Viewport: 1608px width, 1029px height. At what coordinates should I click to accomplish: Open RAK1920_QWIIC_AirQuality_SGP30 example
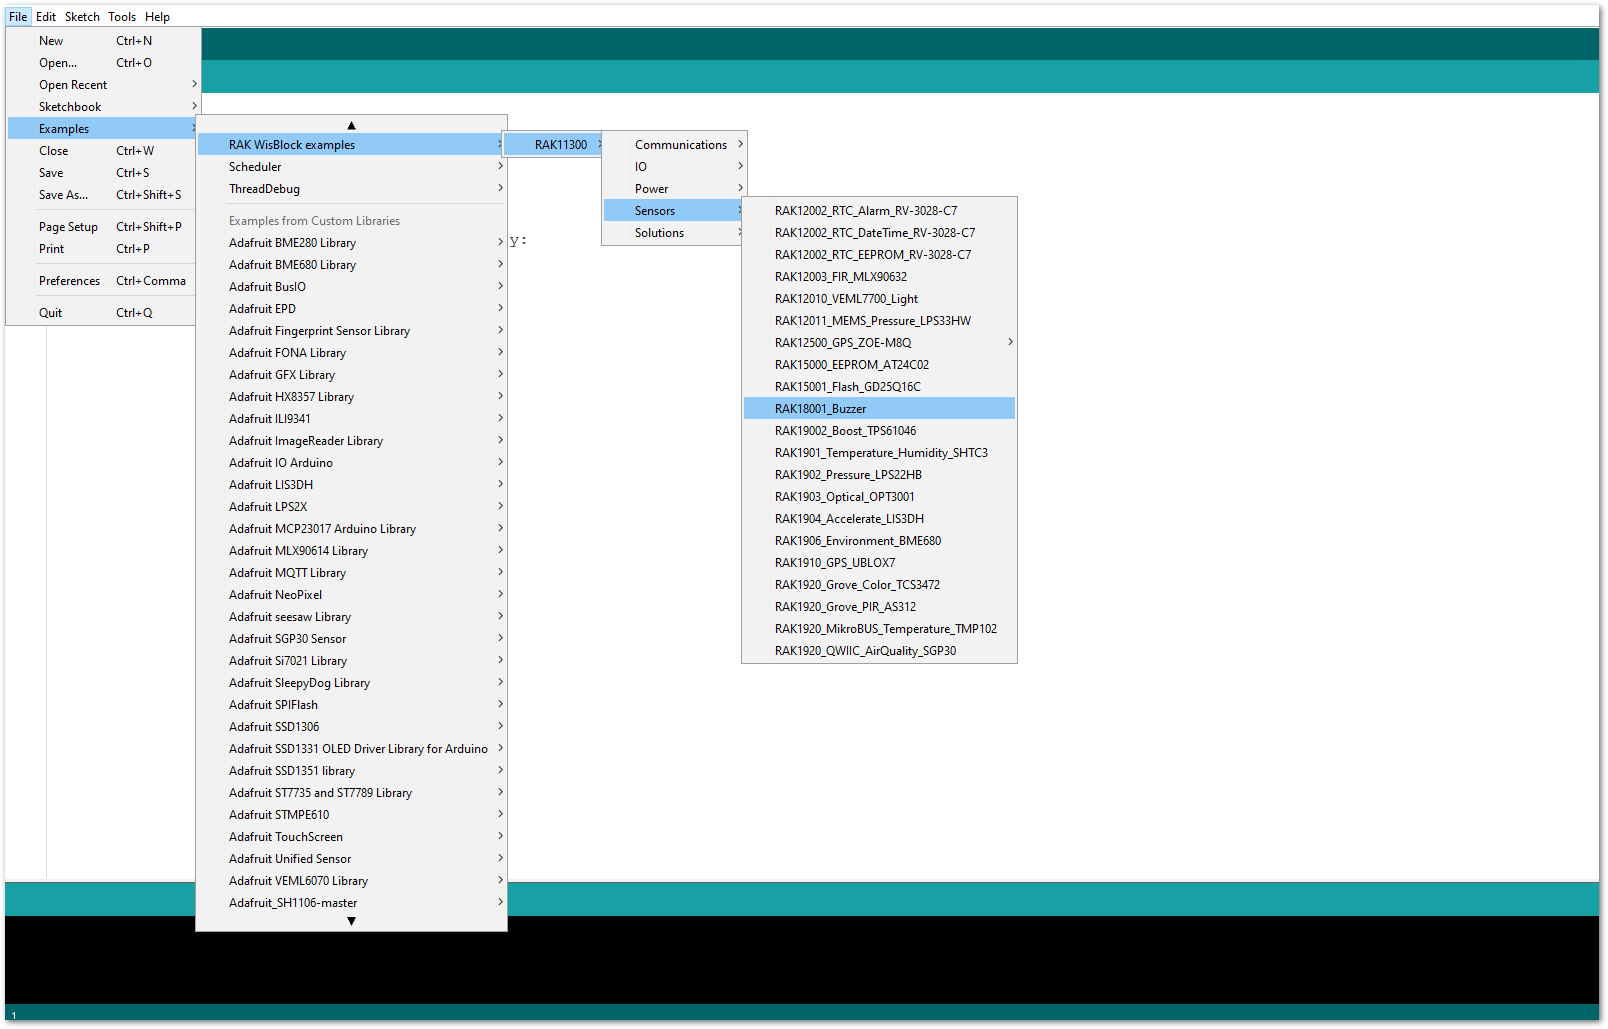(879, 651)
